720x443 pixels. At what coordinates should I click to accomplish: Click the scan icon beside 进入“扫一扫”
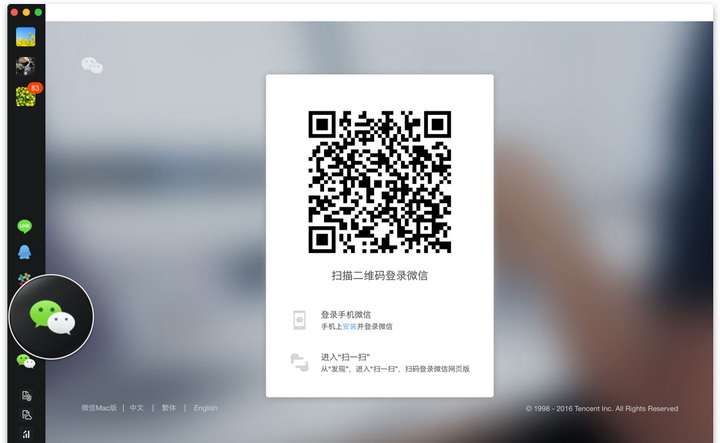pos(299,362)
